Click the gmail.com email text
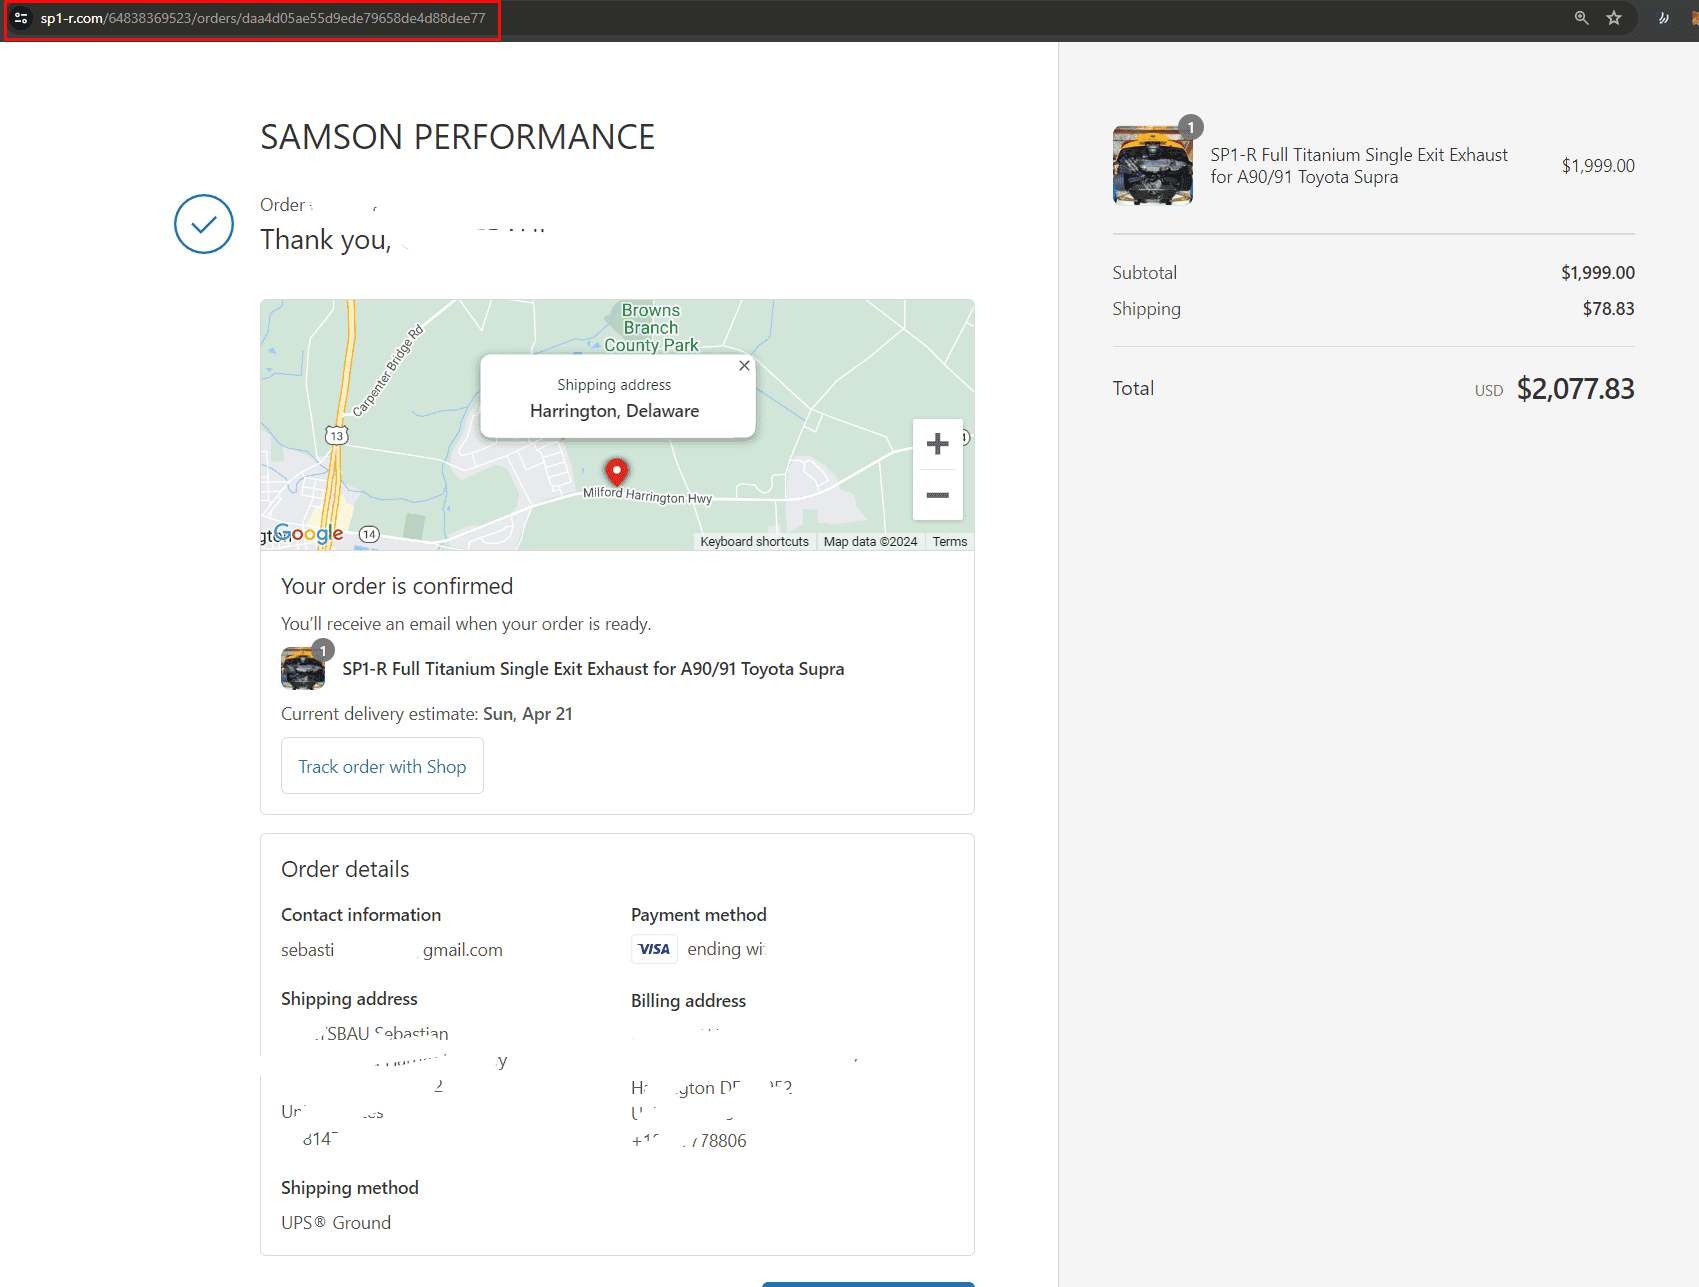 pyautogui.click(x=462, y=950)
